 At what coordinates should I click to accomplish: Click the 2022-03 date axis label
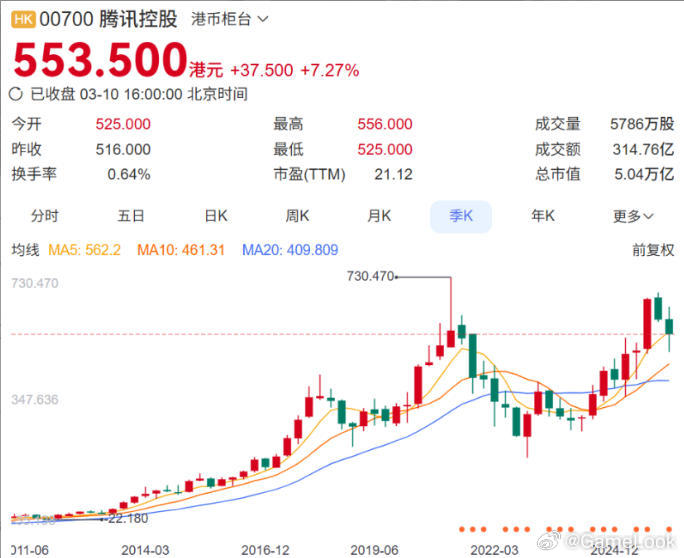pos(494,550)
